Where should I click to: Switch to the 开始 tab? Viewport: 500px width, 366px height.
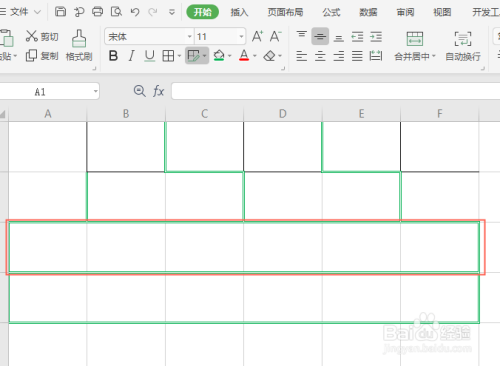(x=202, y=12)
